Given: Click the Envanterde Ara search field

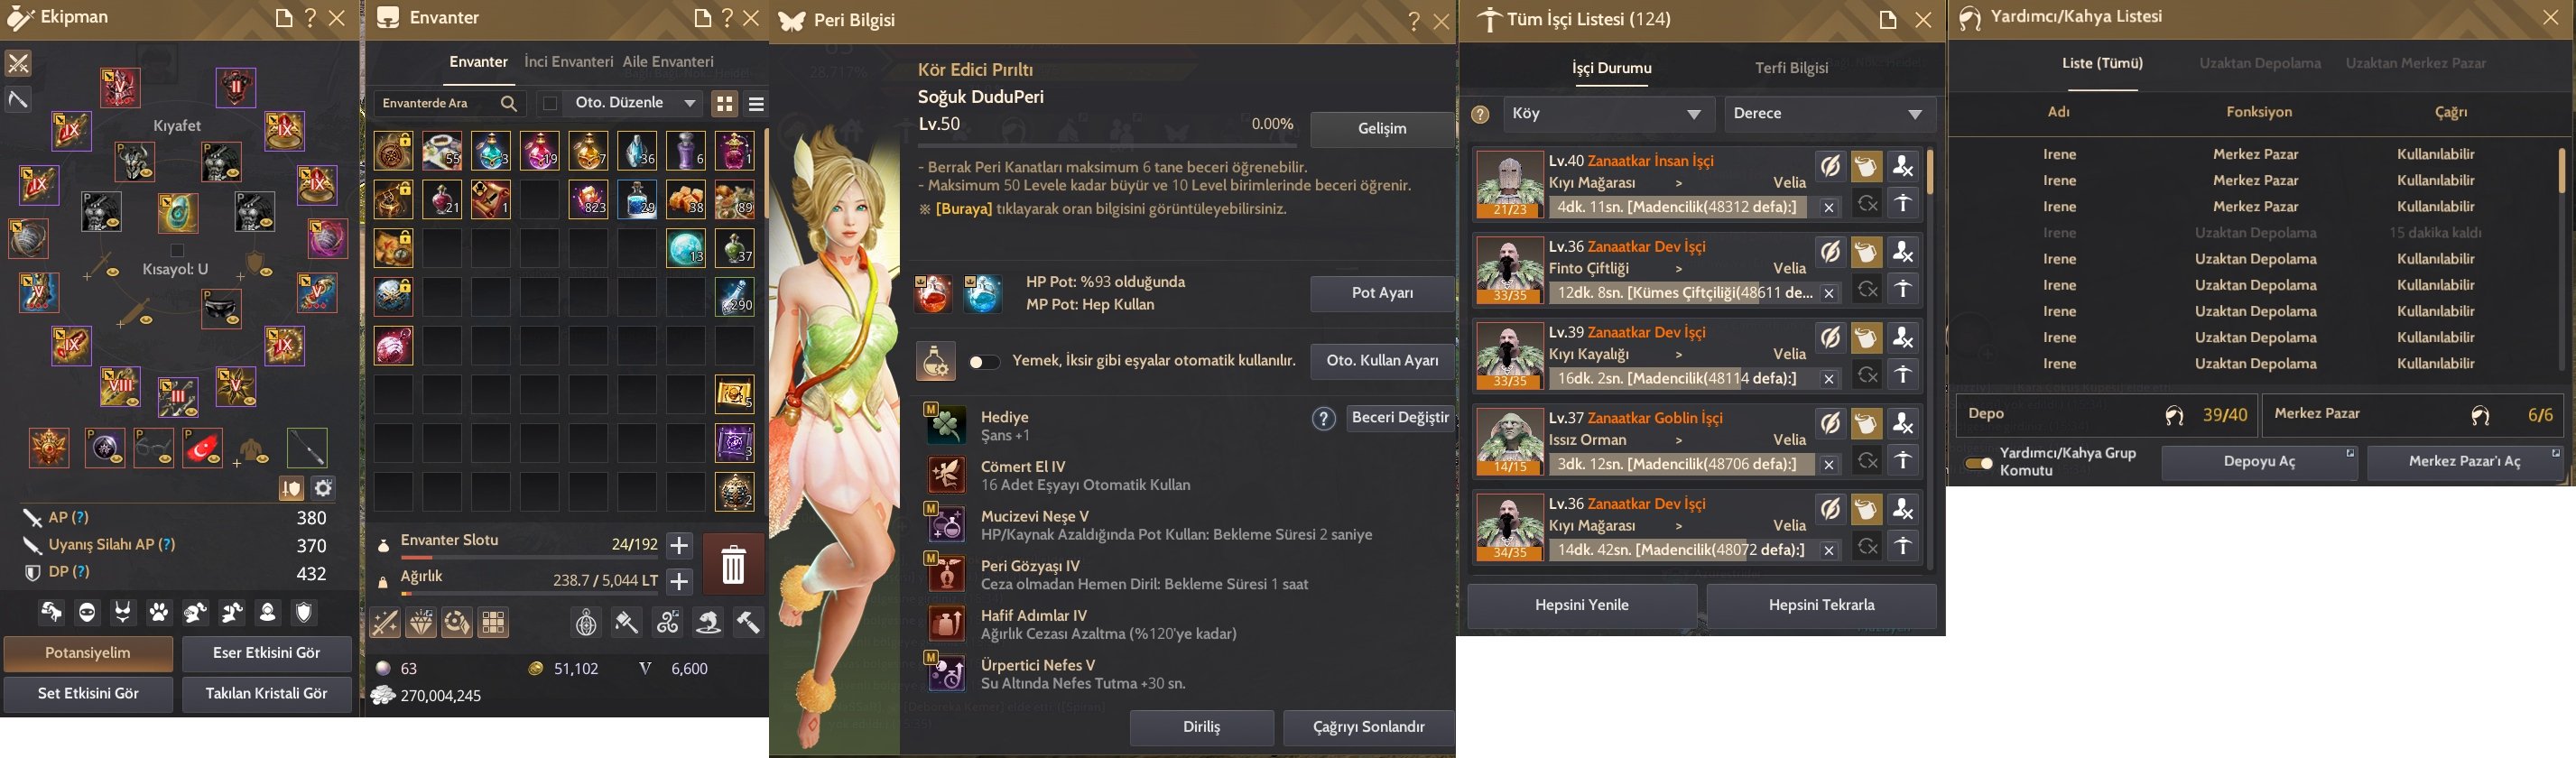Looking at the screenshot, I should coord(438,103).
